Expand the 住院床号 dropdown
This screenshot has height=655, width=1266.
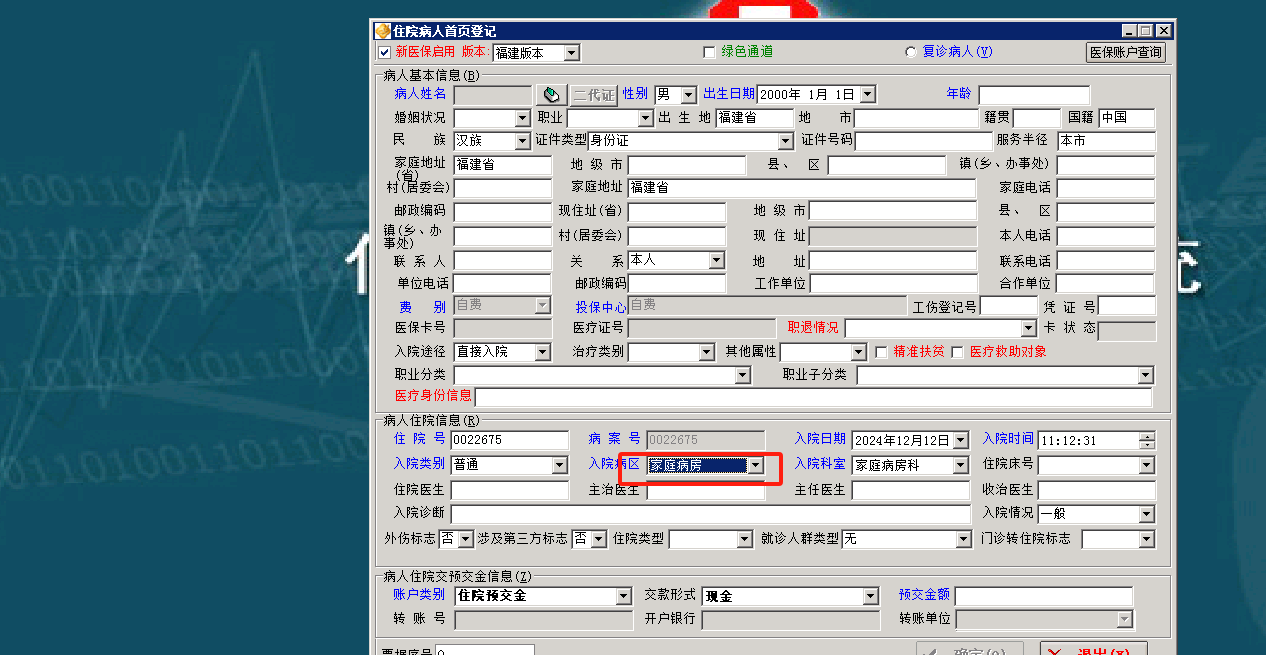pos(1146,465)
